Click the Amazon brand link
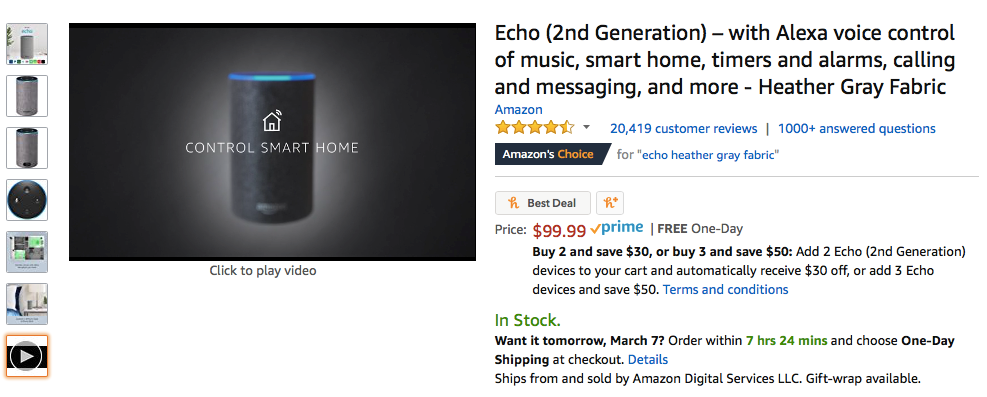987x397 pixels. click(518, 109)
